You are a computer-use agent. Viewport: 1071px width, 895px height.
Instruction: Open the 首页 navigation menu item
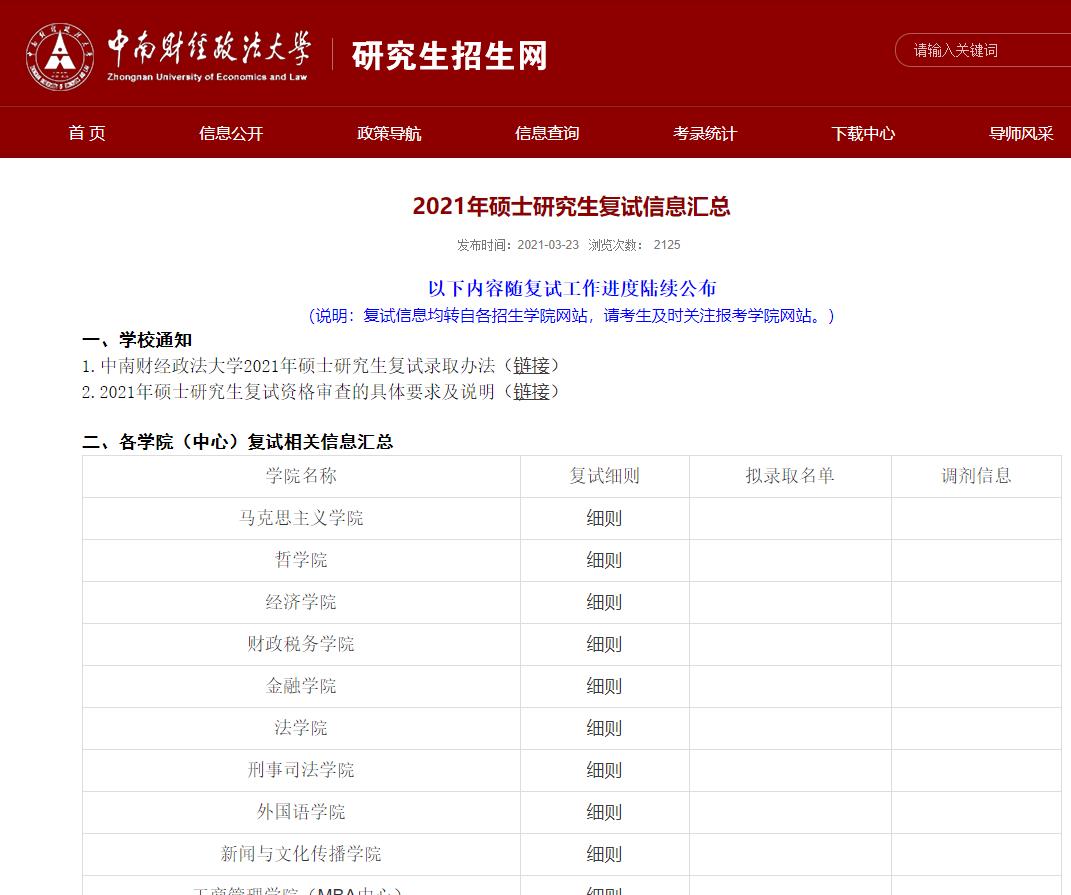tap(87, 133)
